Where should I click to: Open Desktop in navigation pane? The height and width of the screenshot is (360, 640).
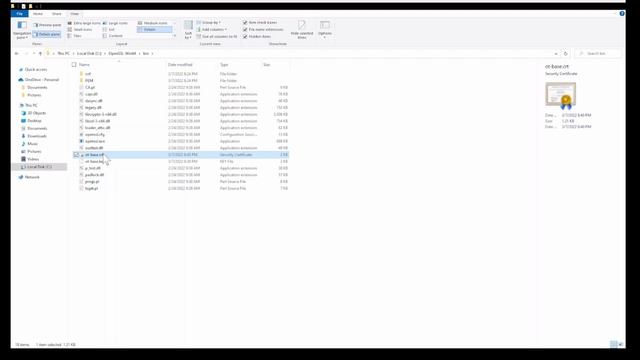(x=31, y=121)
